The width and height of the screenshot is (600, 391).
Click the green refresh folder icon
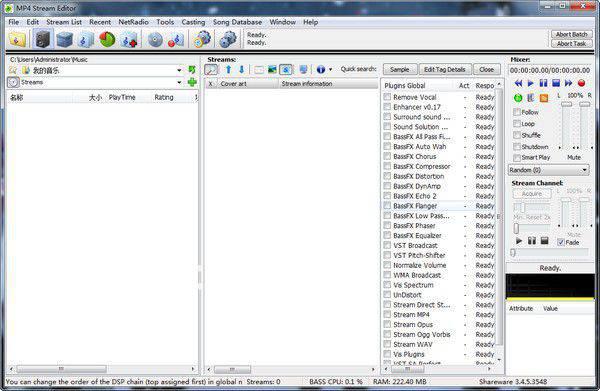click(x=192, y=70)
